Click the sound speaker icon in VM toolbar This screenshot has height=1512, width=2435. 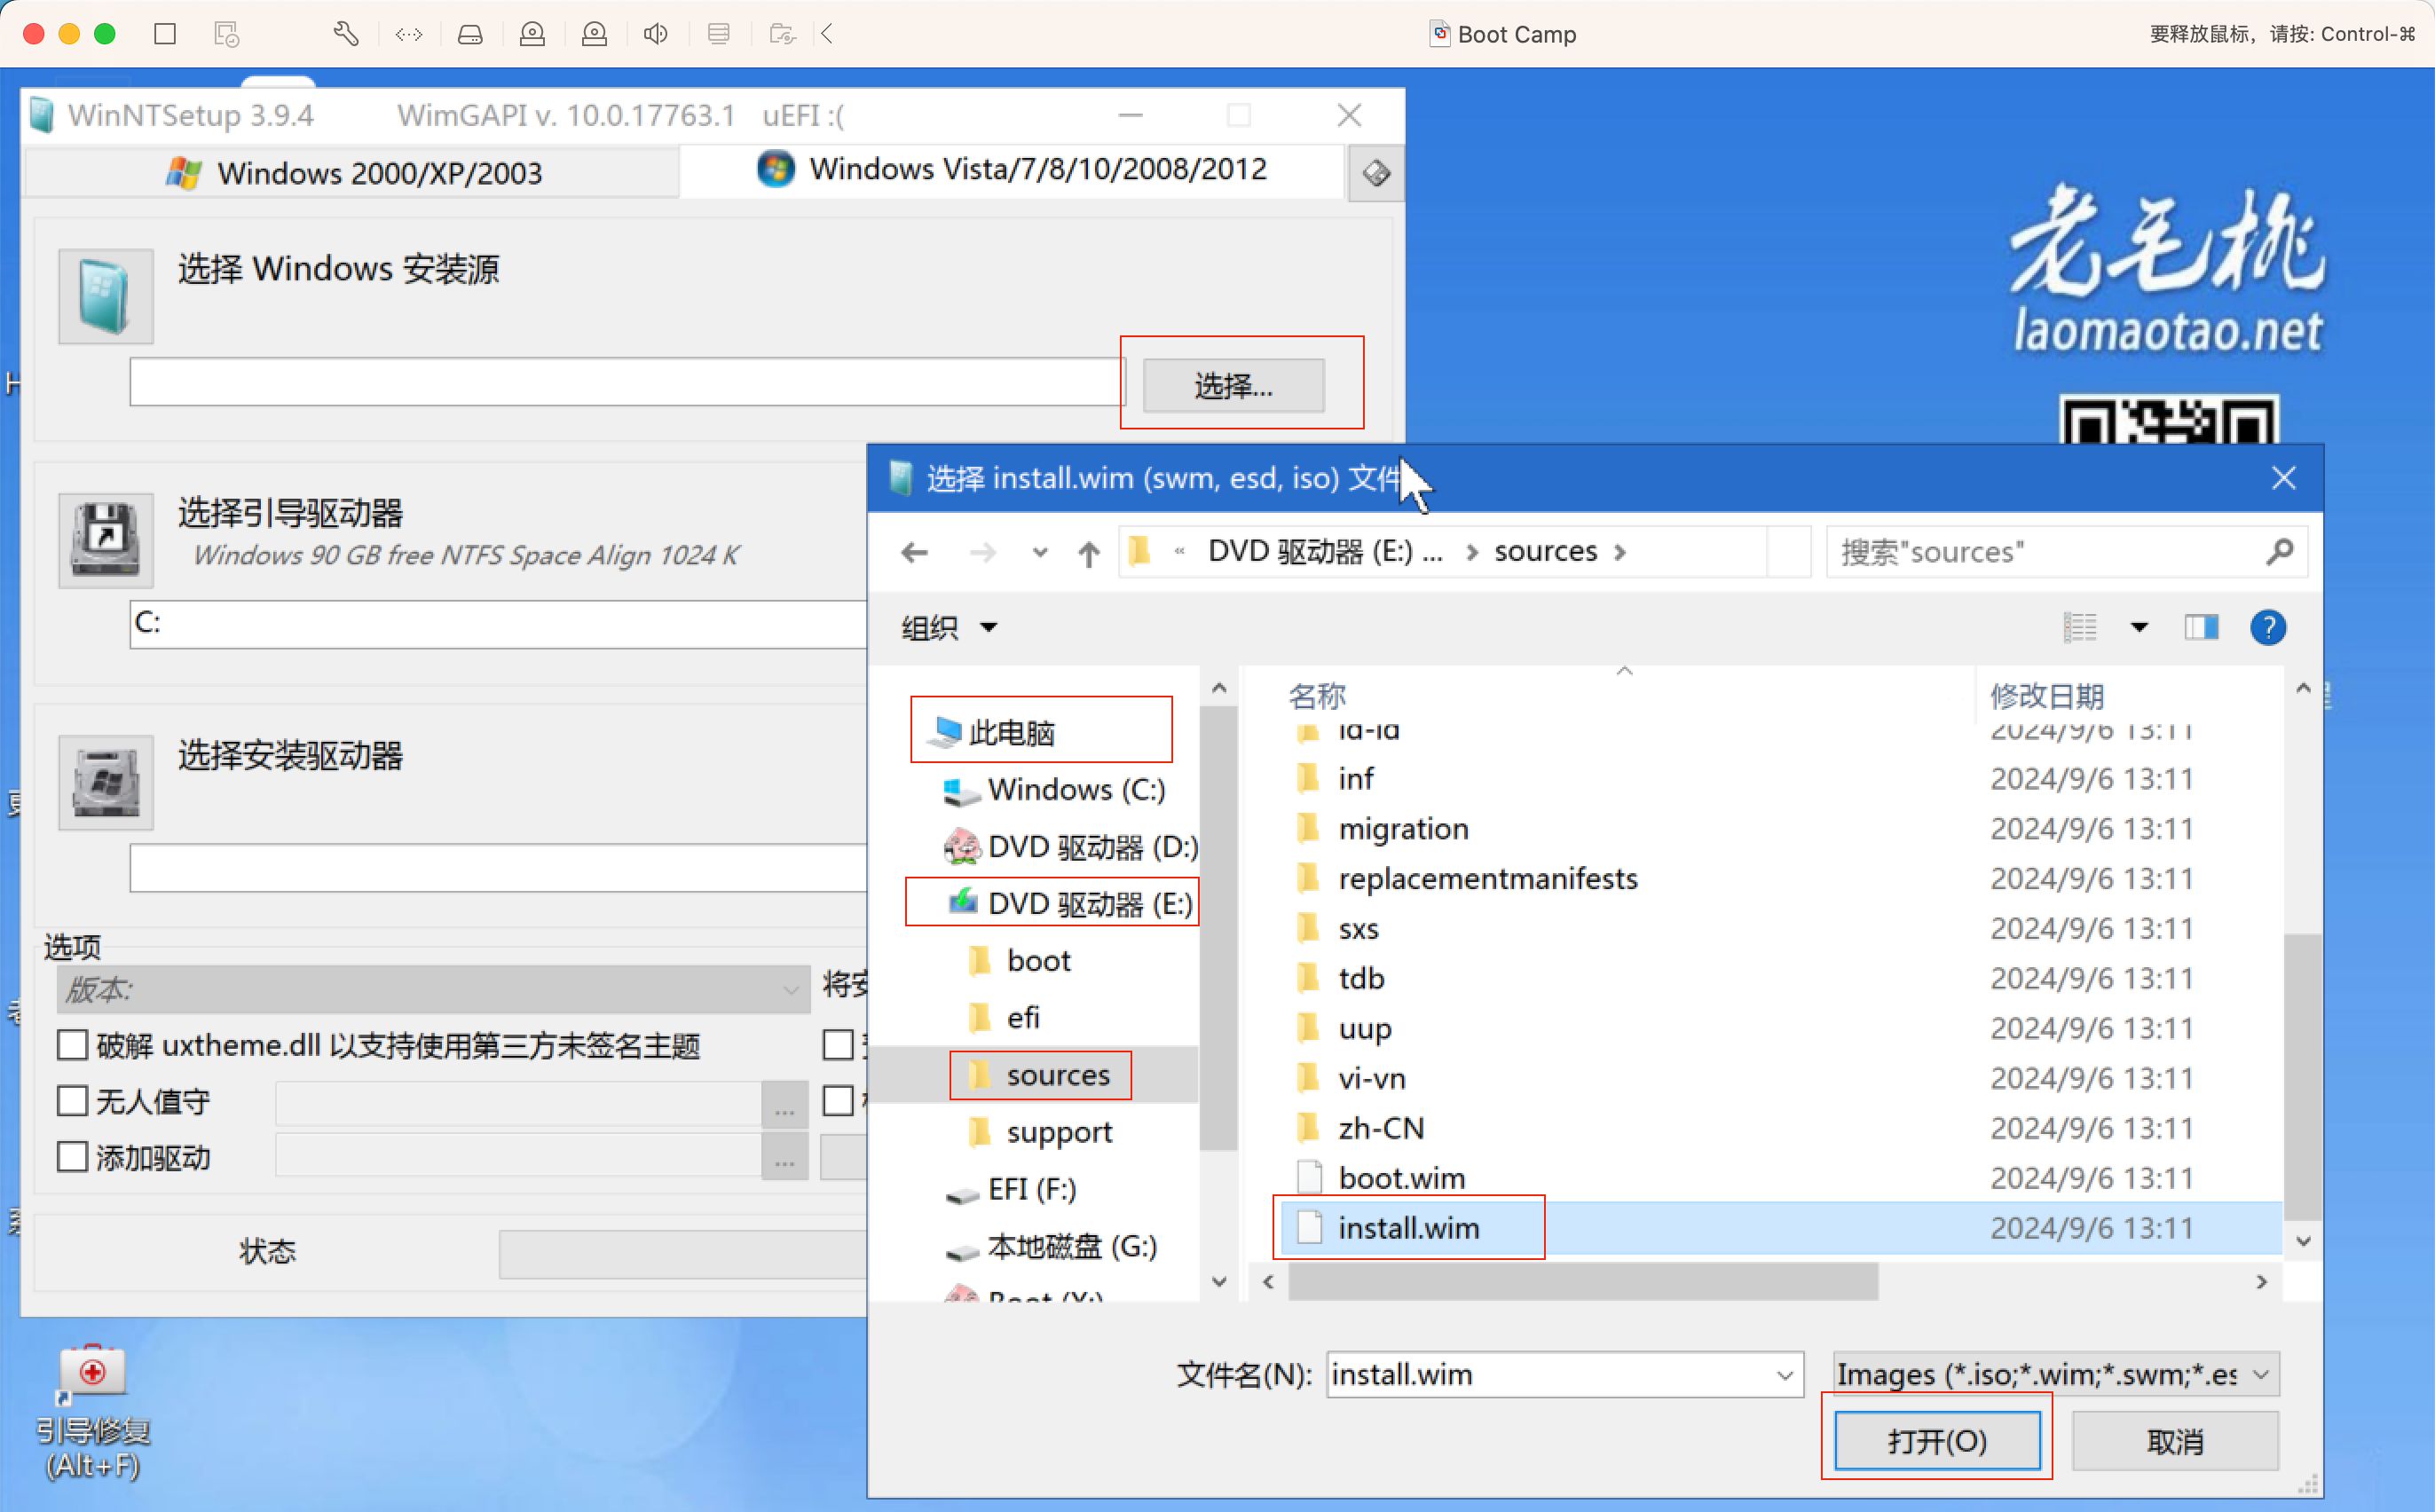[656, 34]
